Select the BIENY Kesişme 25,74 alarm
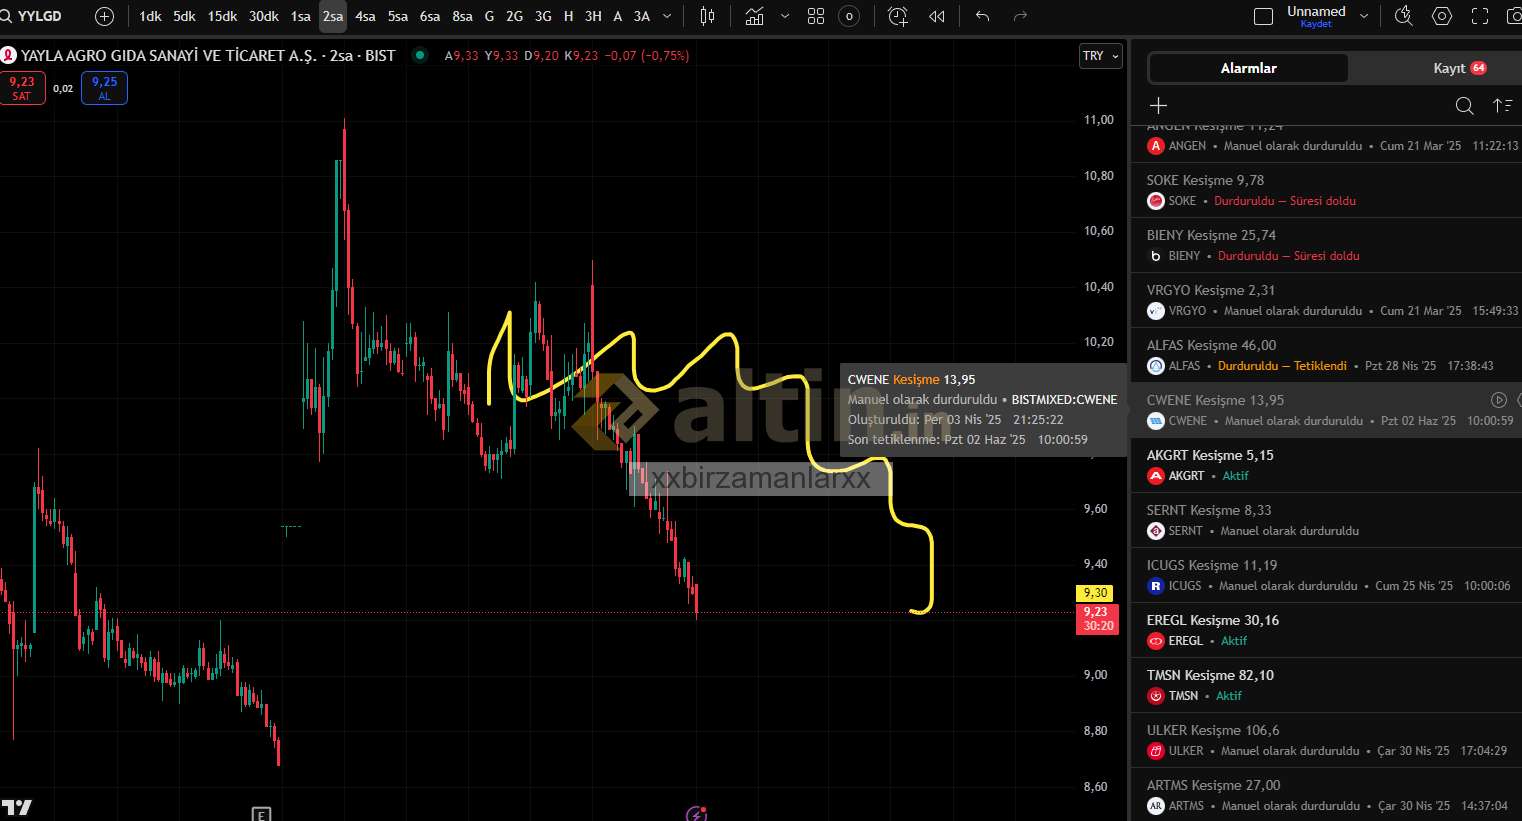This screenshot has width=1522, height=821. (1326, 245)
